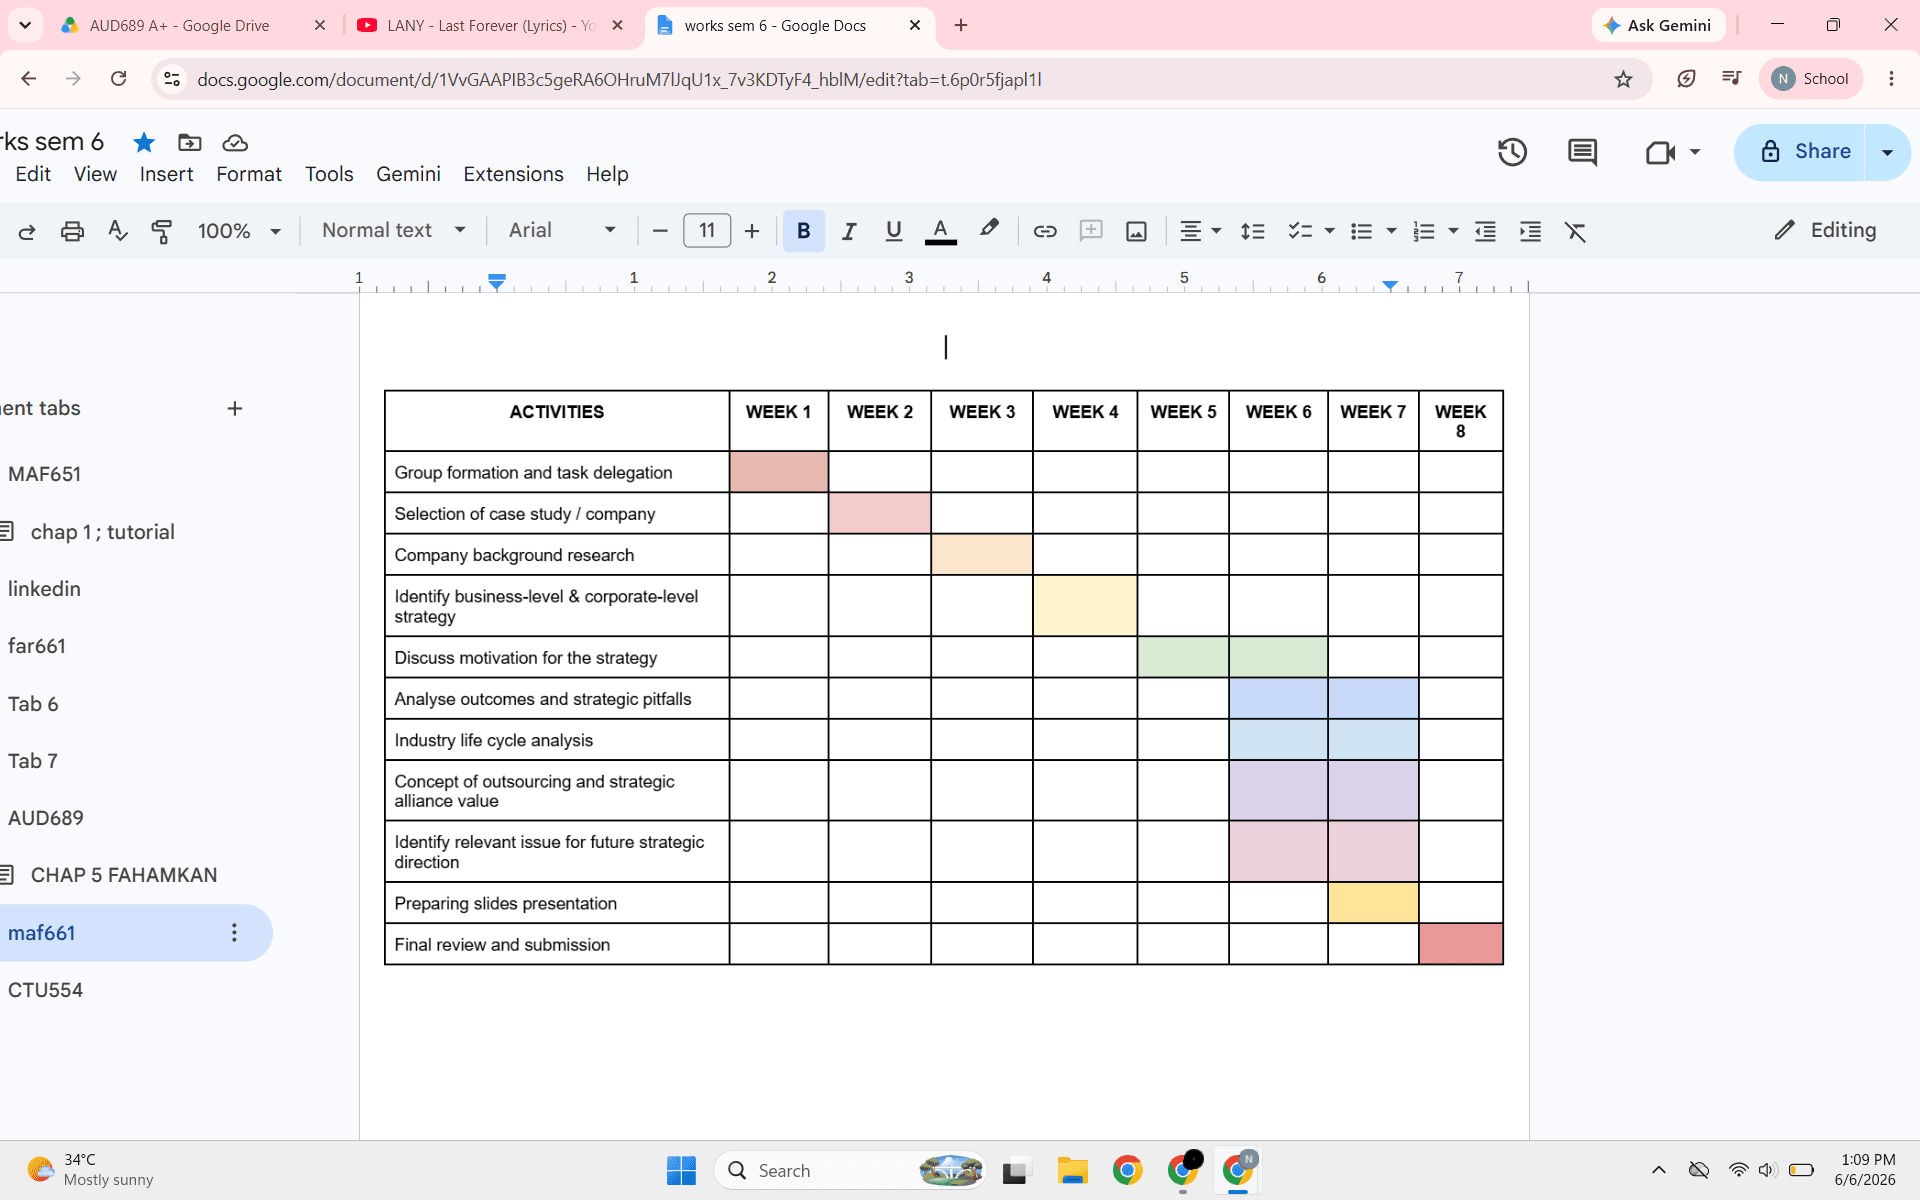Open the 100% zoom dropdown
Screen dimensions: 1920x1200
click(239, 231)
